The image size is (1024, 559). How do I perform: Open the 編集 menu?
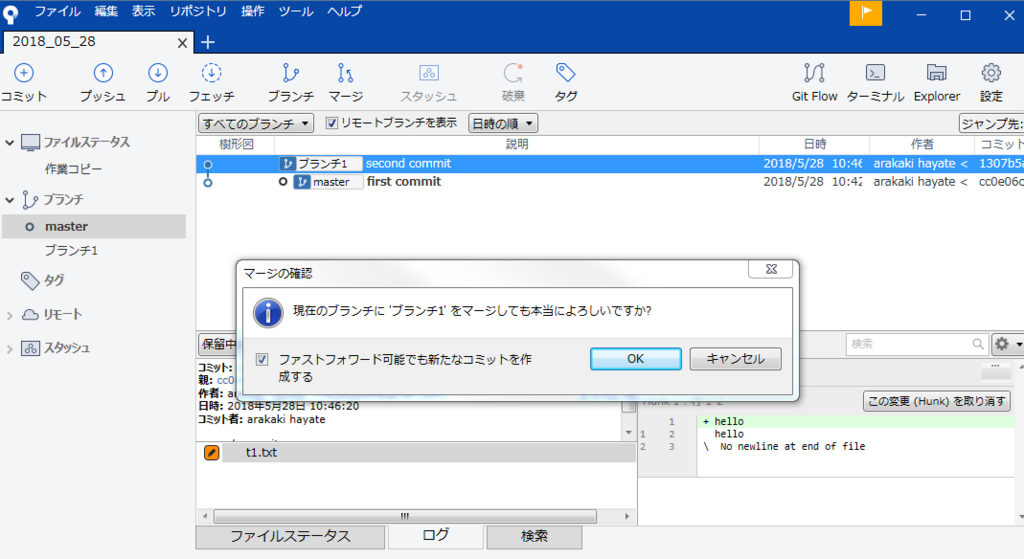tap(106, 11)
